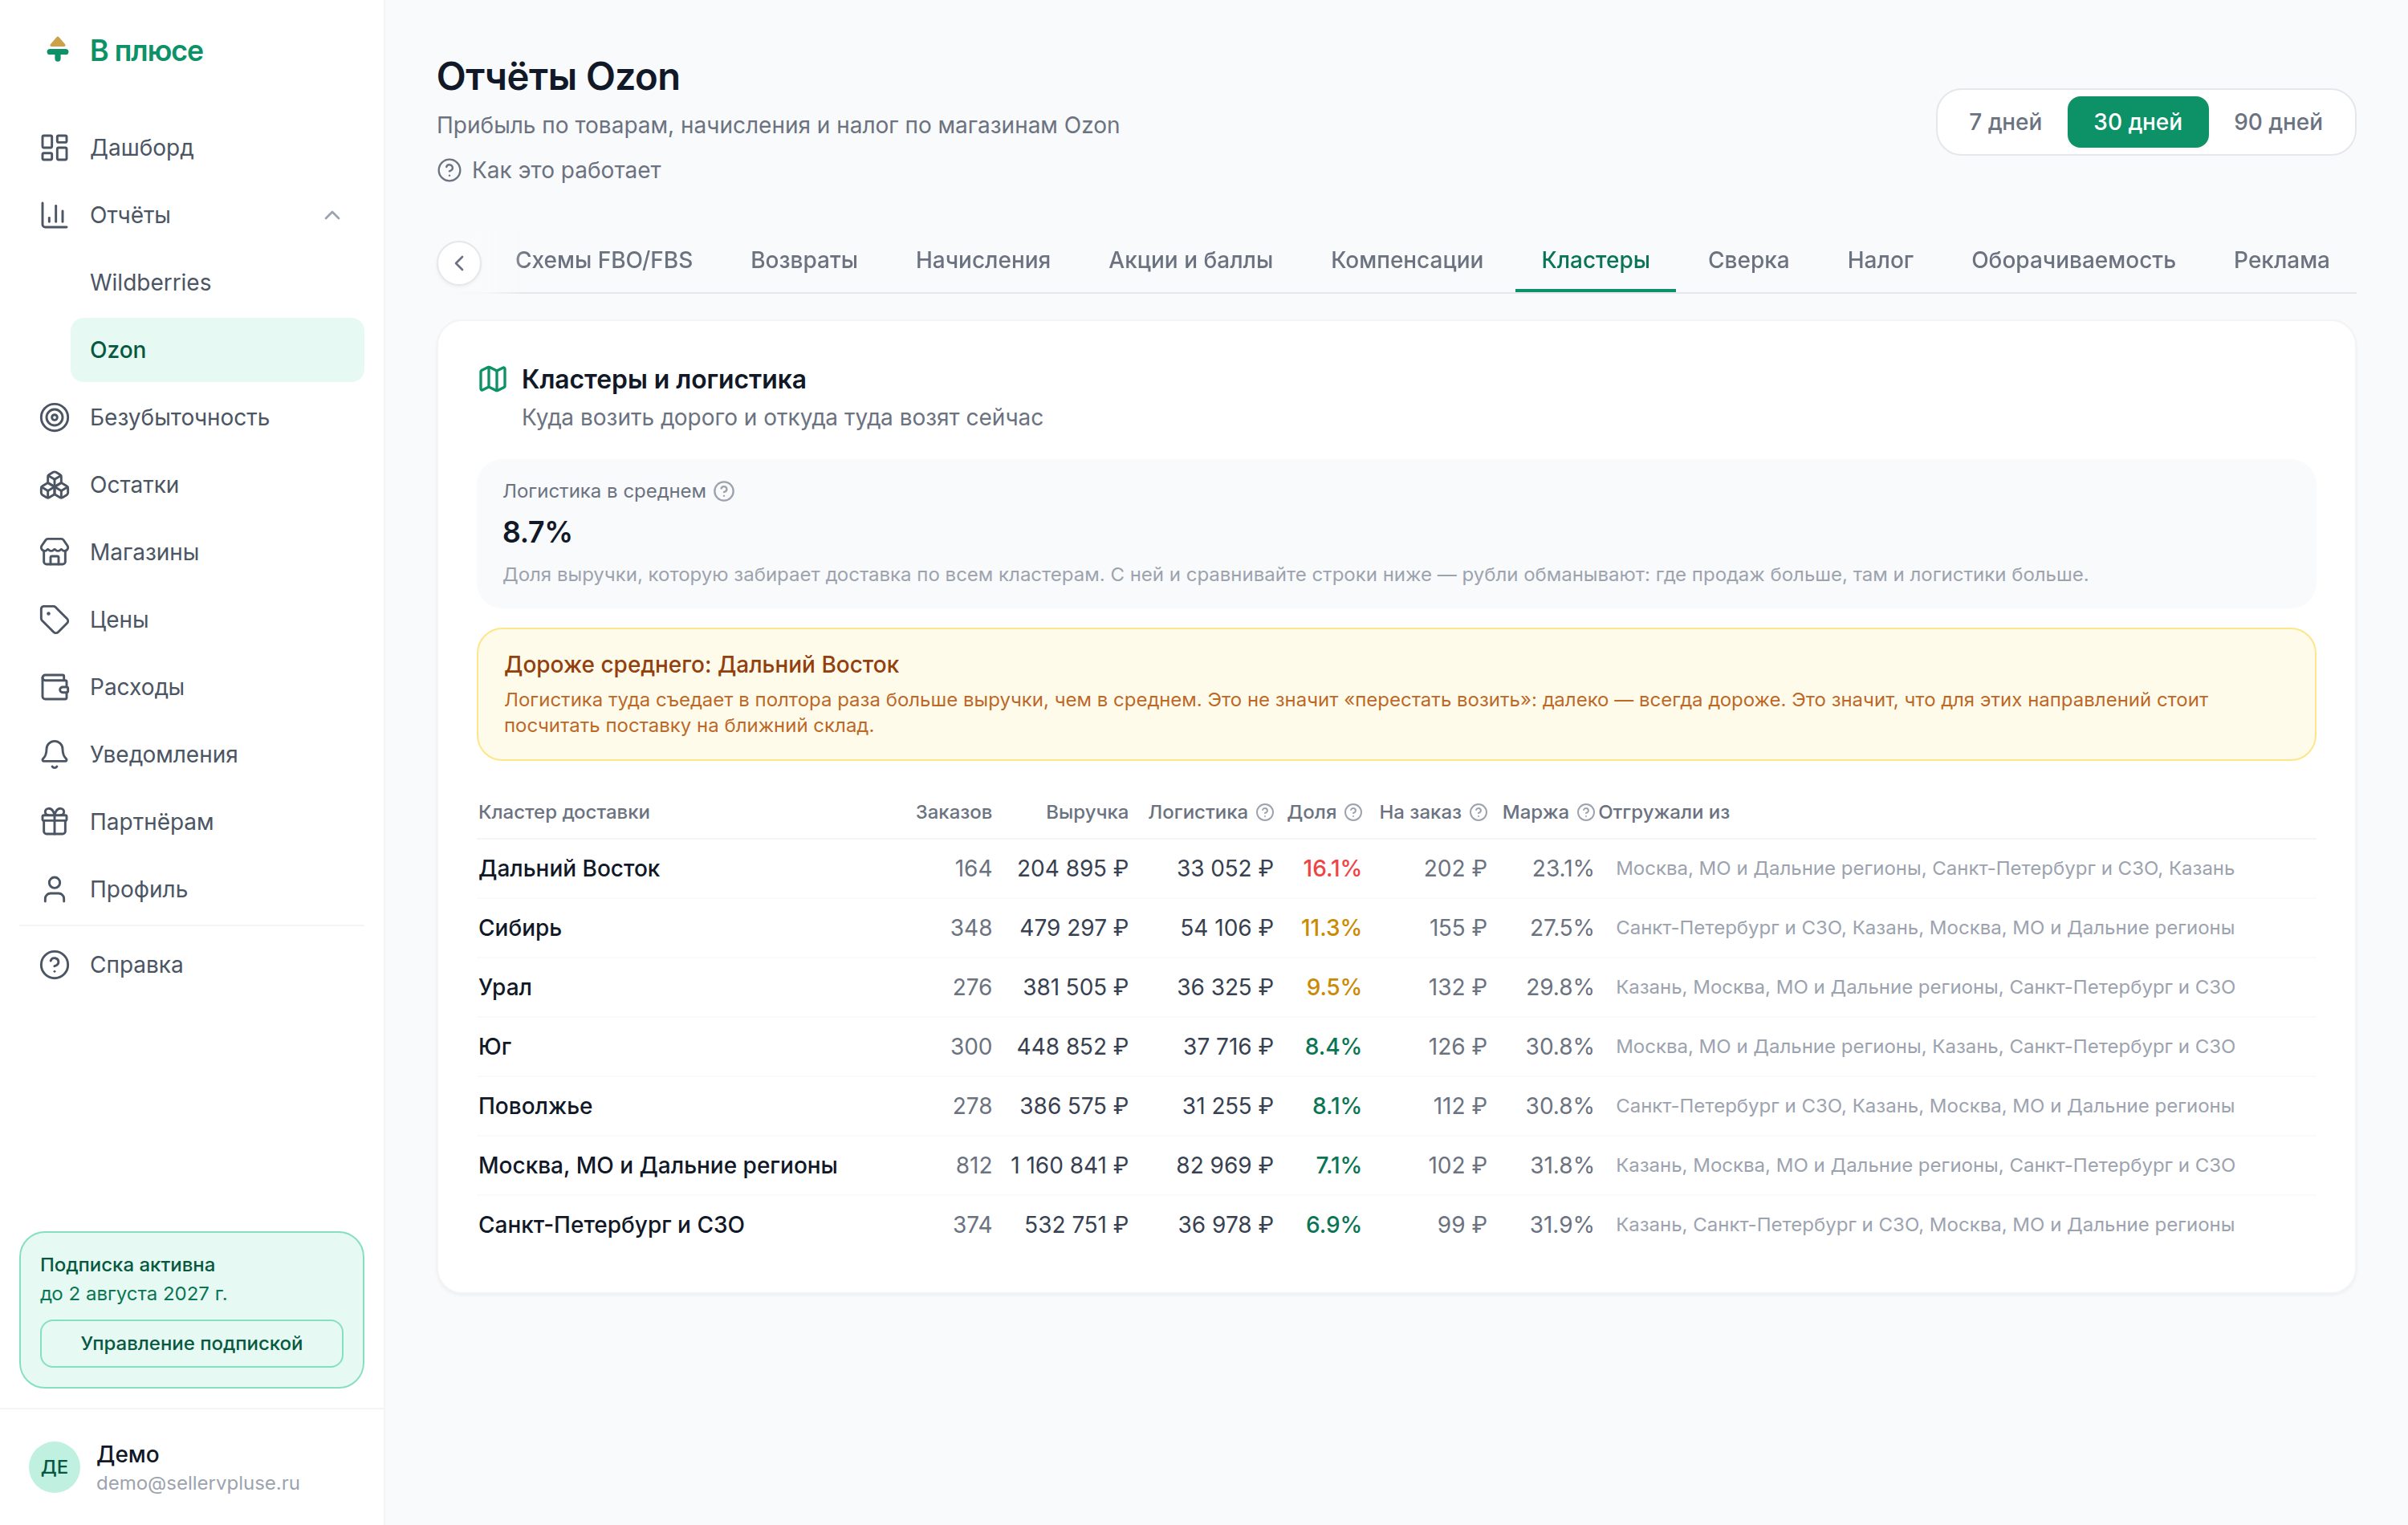The height and width of the screenshot is (1525, 2408).
Task: Select the 7 дней period
Action: point(2005,122)
